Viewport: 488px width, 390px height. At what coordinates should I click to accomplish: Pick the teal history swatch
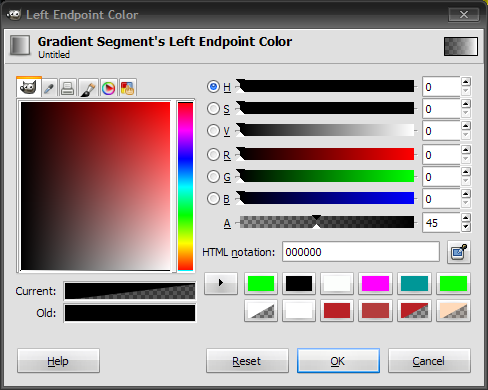(x=414, y=284)
